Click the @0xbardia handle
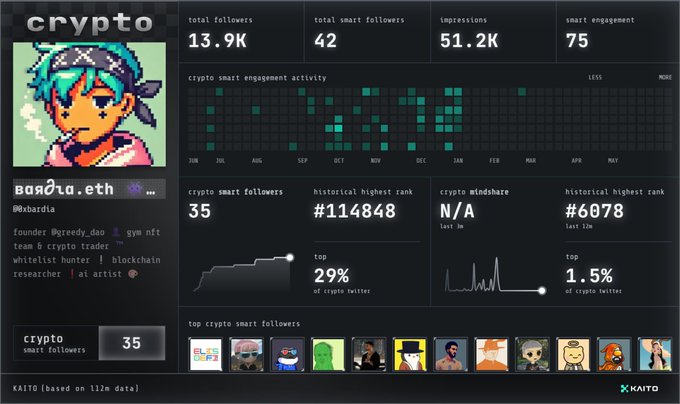Screen dimensions: 680x404 (34, 209)
